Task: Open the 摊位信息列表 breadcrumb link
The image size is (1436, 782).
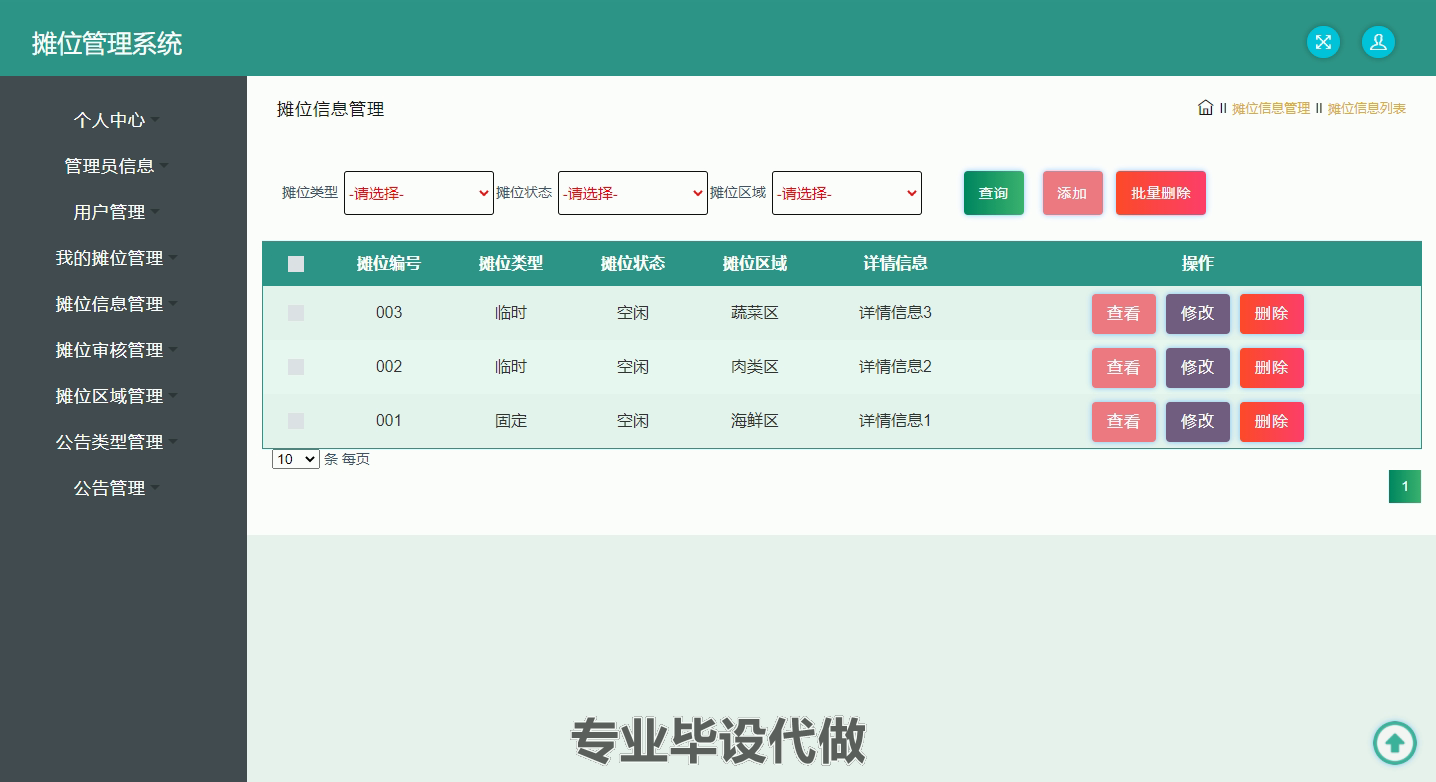Action: pyautogui.click(x=1367, y=108)
